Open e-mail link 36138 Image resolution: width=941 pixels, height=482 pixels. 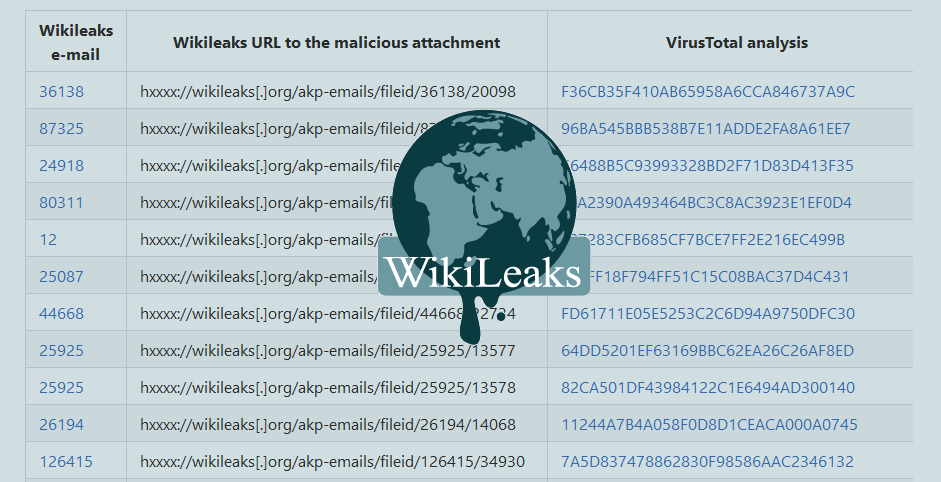tap(61, 92)
